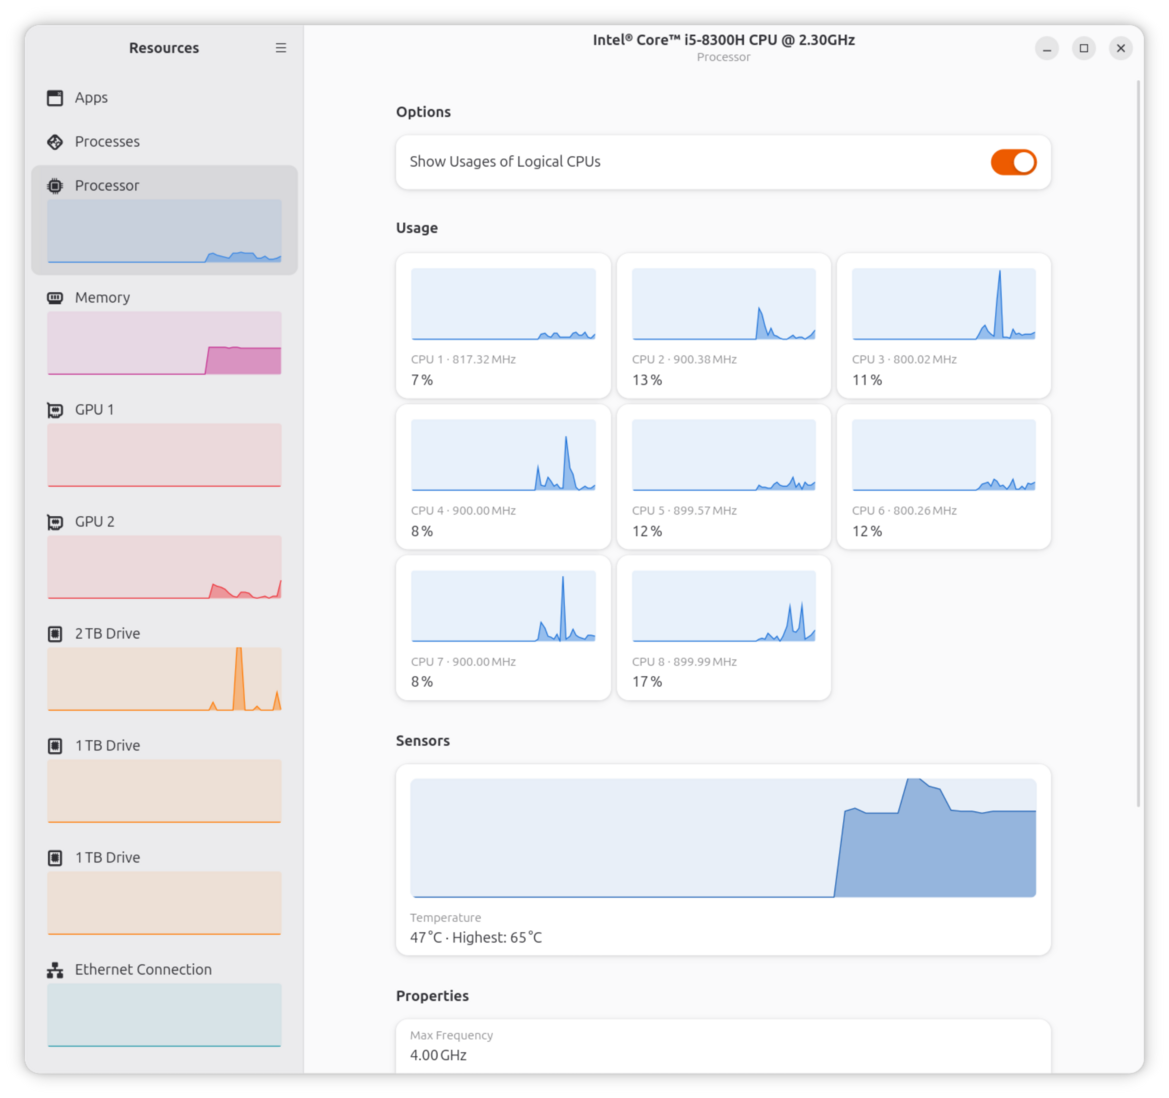Click the CPU 1 usage graph card
The width and height of the screenshot is (1169, 1098).
(503, 326)
